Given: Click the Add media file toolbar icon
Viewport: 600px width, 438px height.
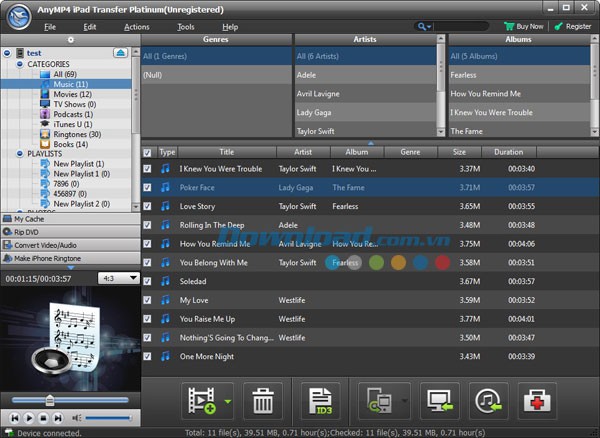Looking at the screenshot, I should click(x=201, y=401).
